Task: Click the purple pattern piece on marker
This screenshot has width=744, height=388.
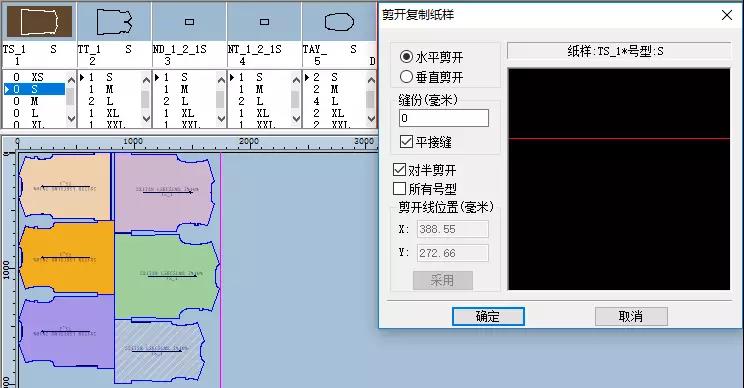Action: (x=66, y=332)
